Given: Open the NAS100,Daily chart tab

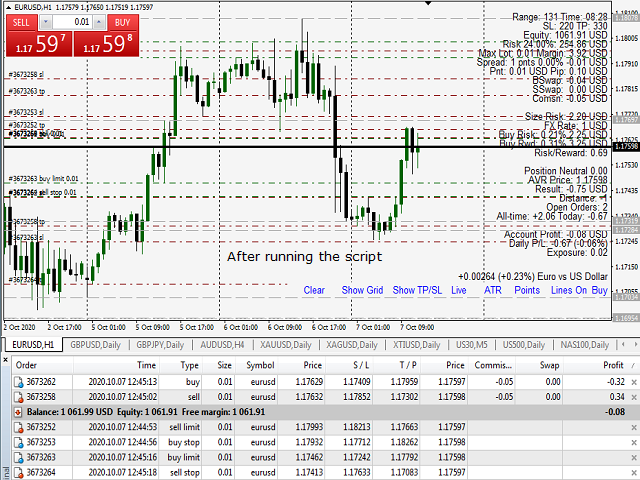Looking at the screenshot, I should [x=584, y=345].
